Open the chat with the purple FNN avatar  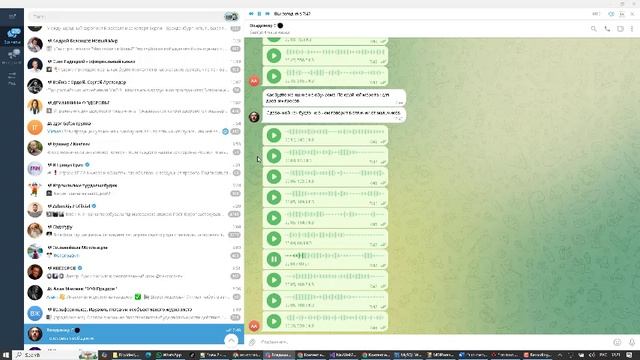tap(134, 169)
